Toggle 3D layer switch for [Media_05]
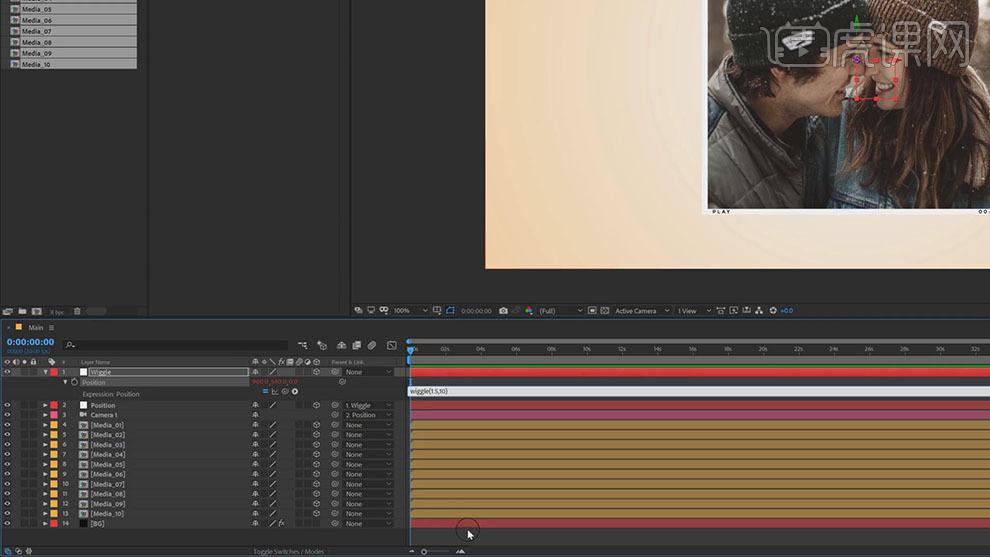Image resolution: width=990 pixels, height=557 pixels. [x=316, y=464]
